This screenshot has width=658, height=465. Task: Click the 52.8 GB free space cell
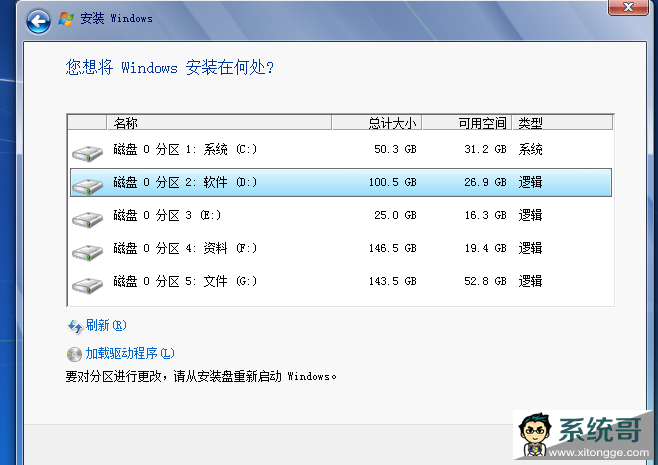486,281
